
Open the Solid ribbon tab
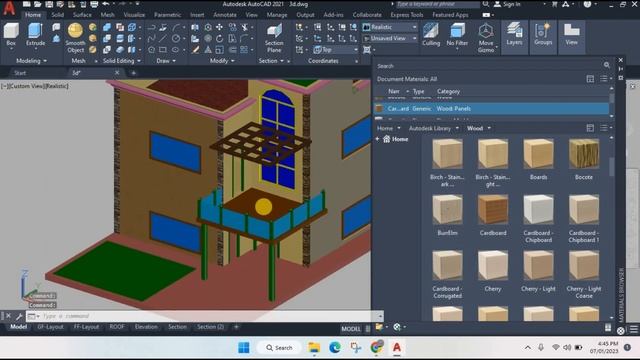pyautogui.click(x=57, y=15)
